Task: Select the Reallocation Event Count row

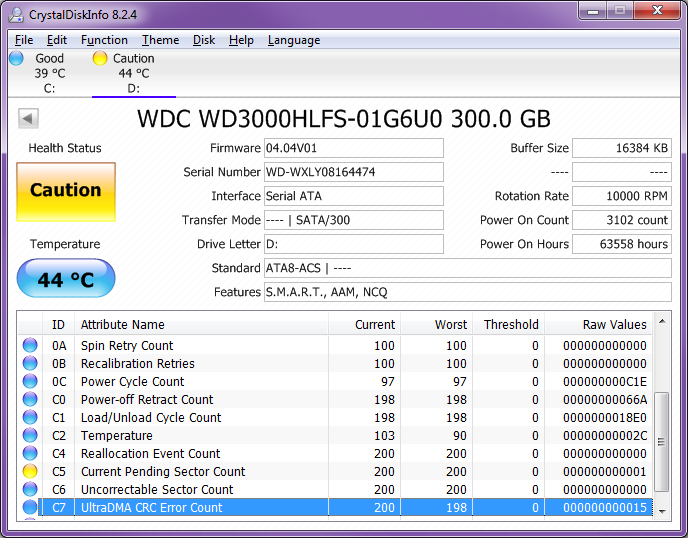Action: 335,453
